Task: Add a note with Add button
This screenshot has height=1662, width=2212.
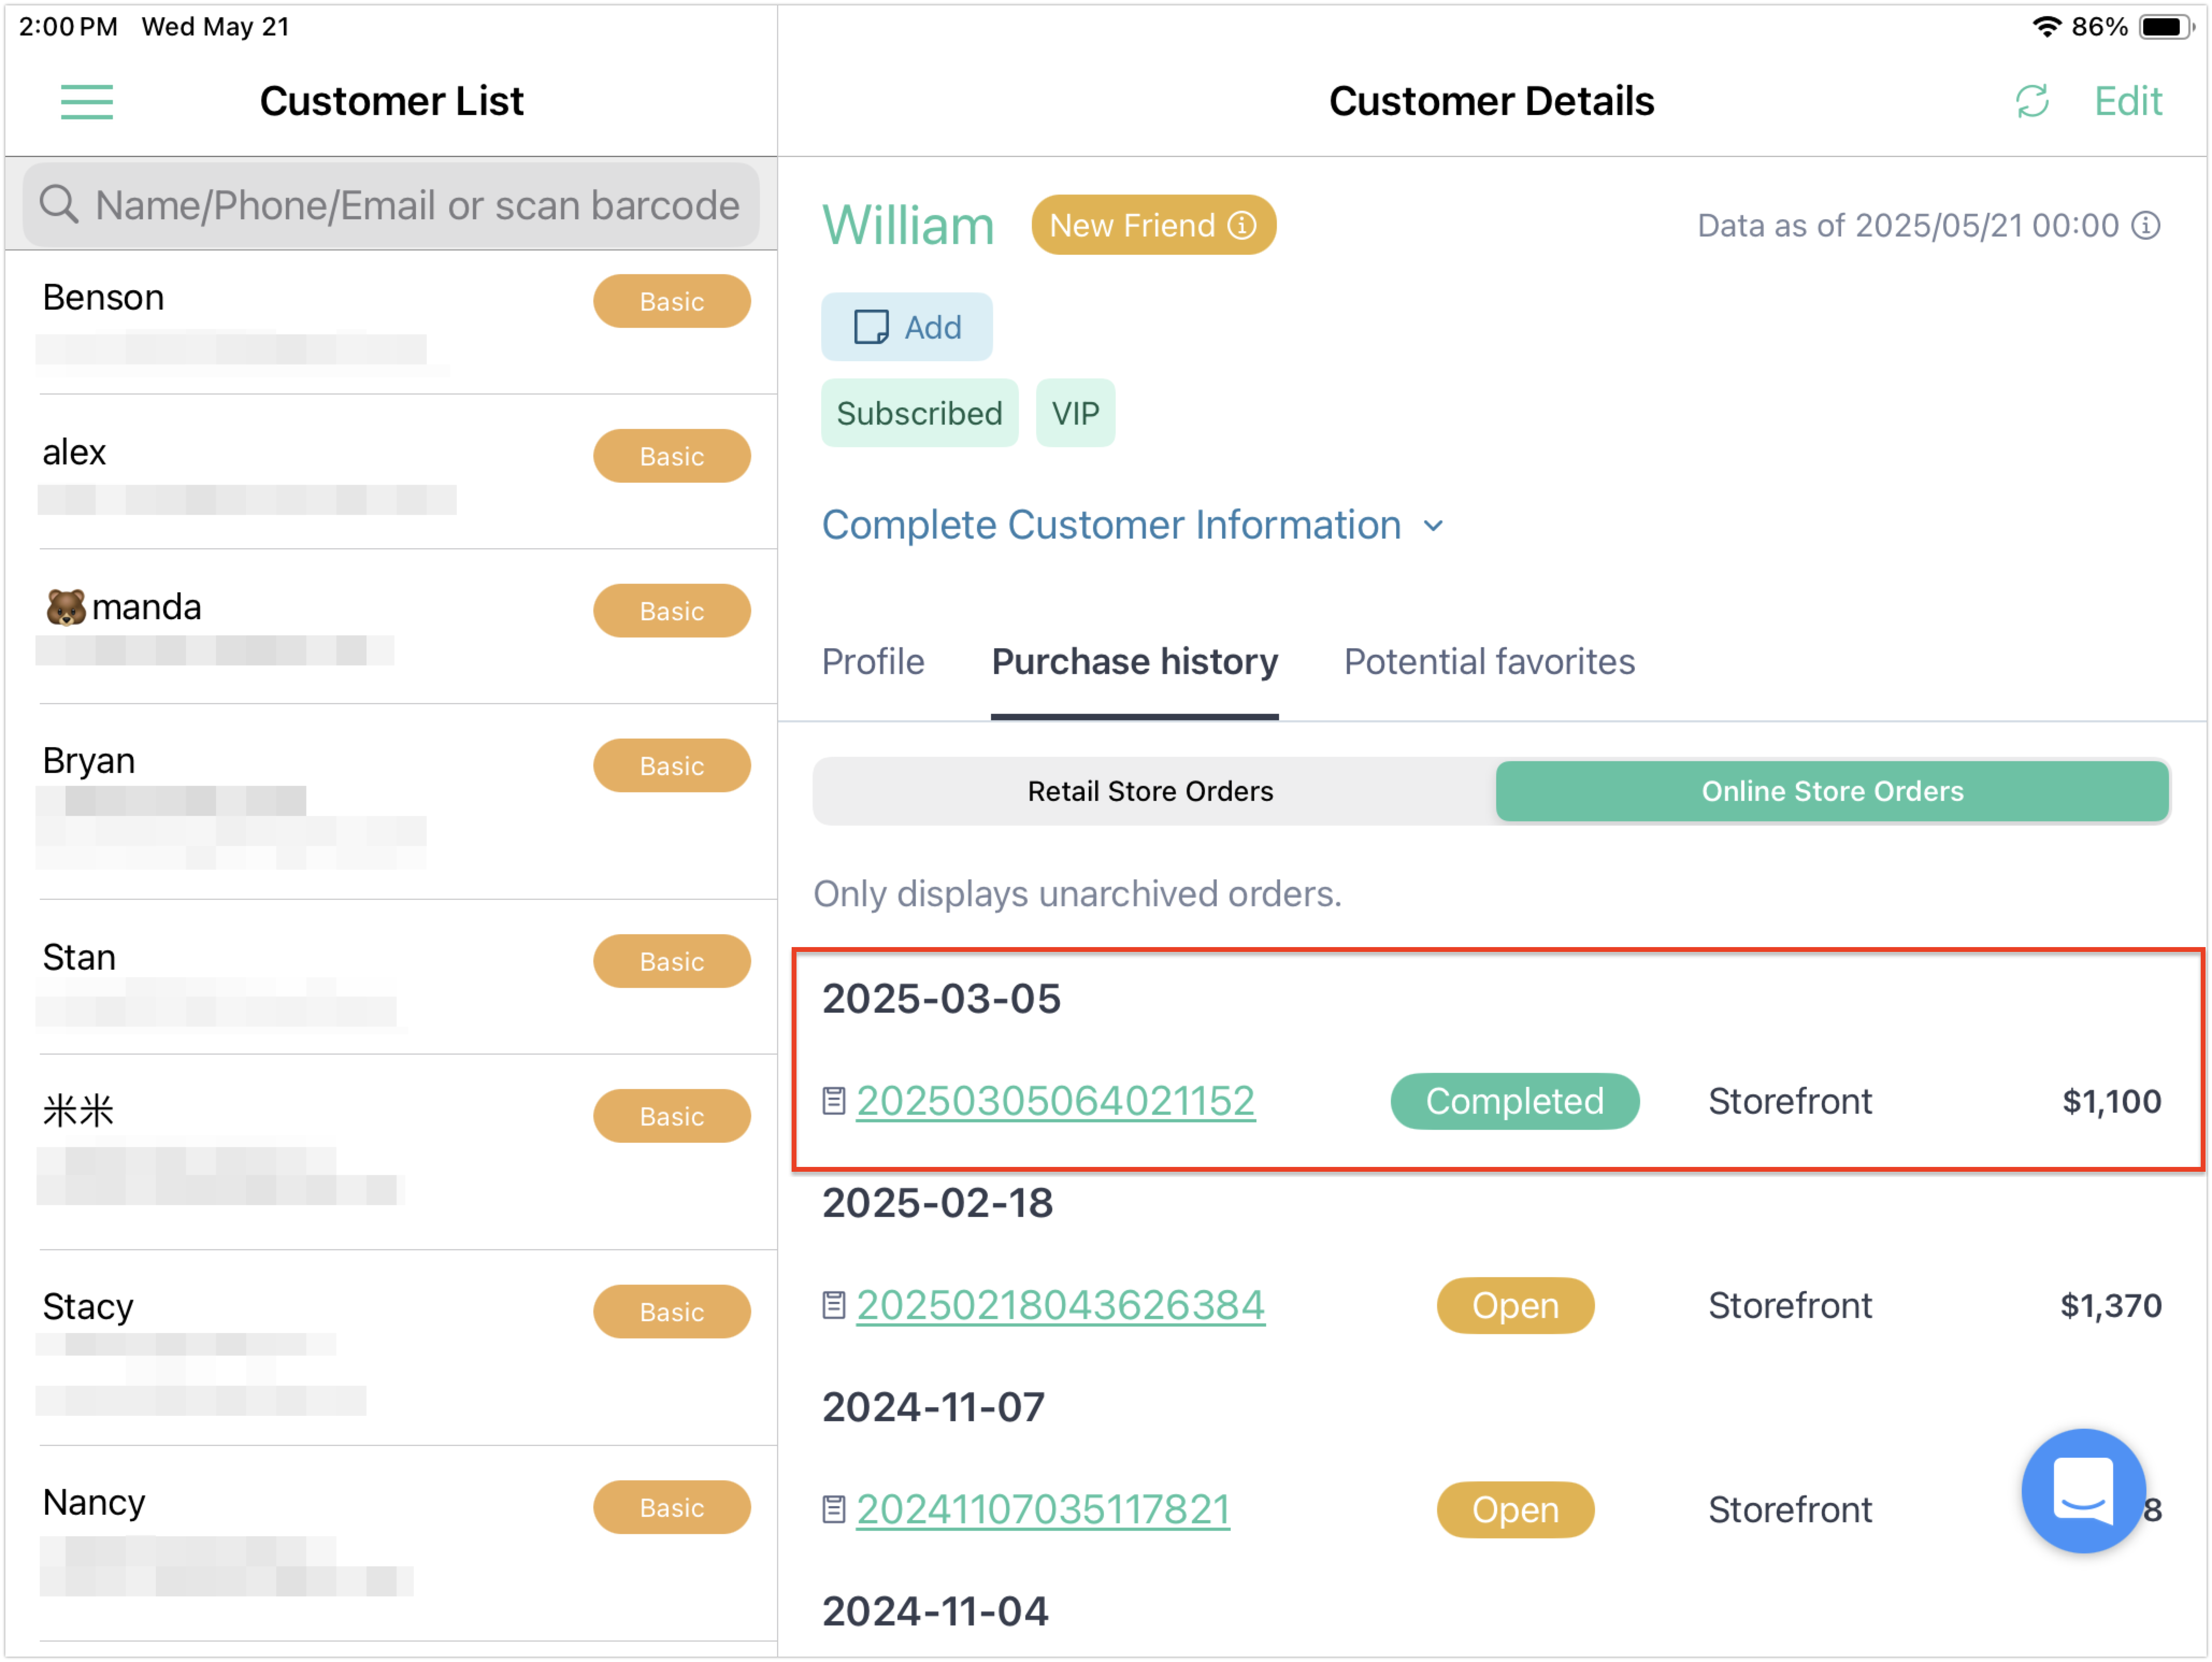Action: [907, 327]
